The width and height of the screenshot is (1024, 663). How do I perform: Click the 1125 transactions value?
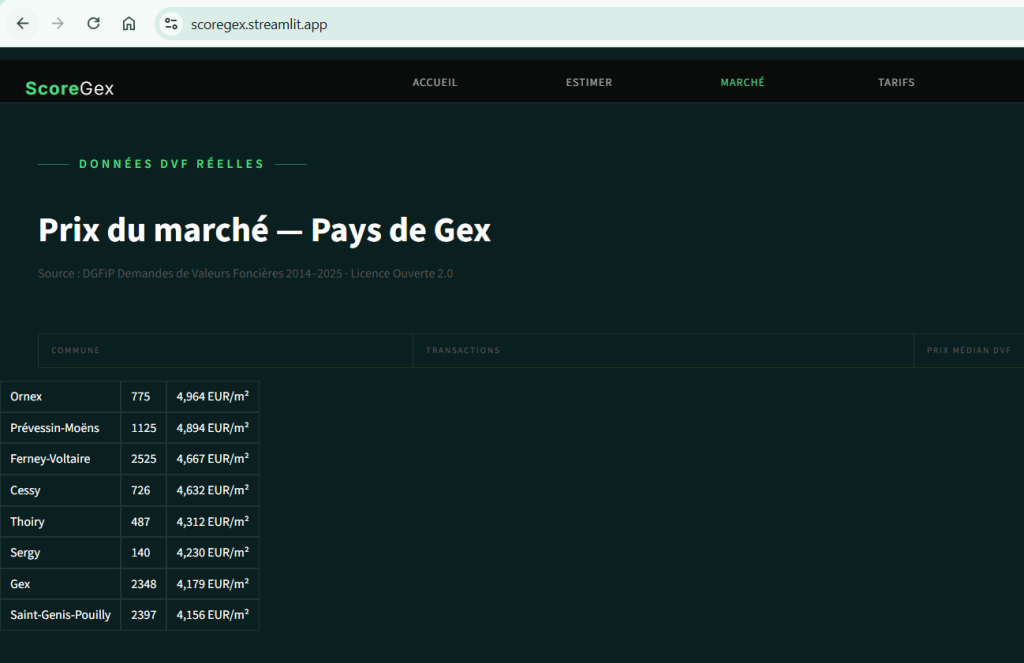(144, 428)
